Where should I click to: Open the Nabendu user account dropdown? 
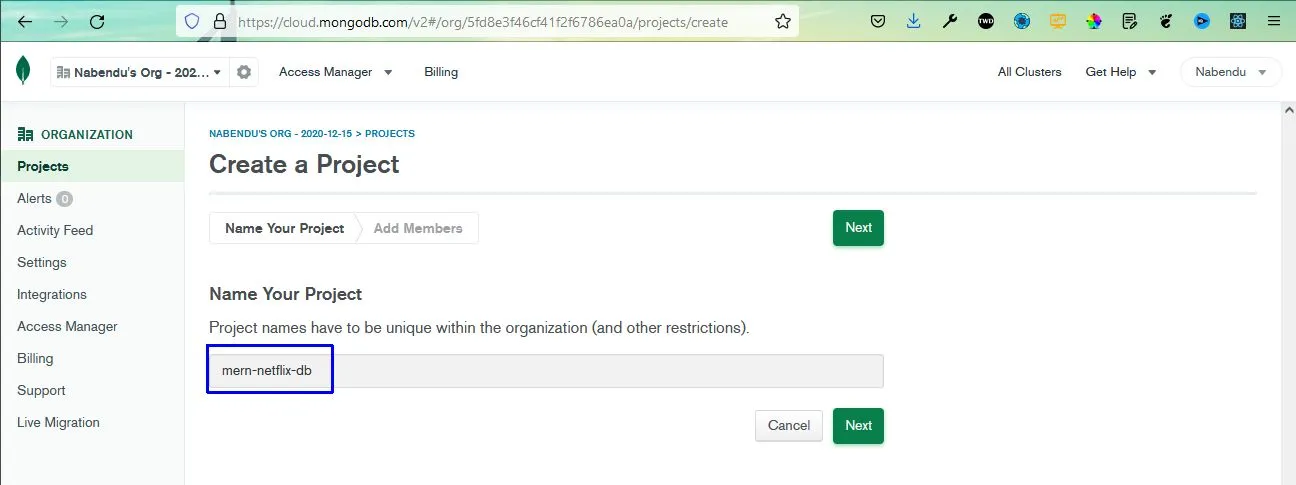1231,72
